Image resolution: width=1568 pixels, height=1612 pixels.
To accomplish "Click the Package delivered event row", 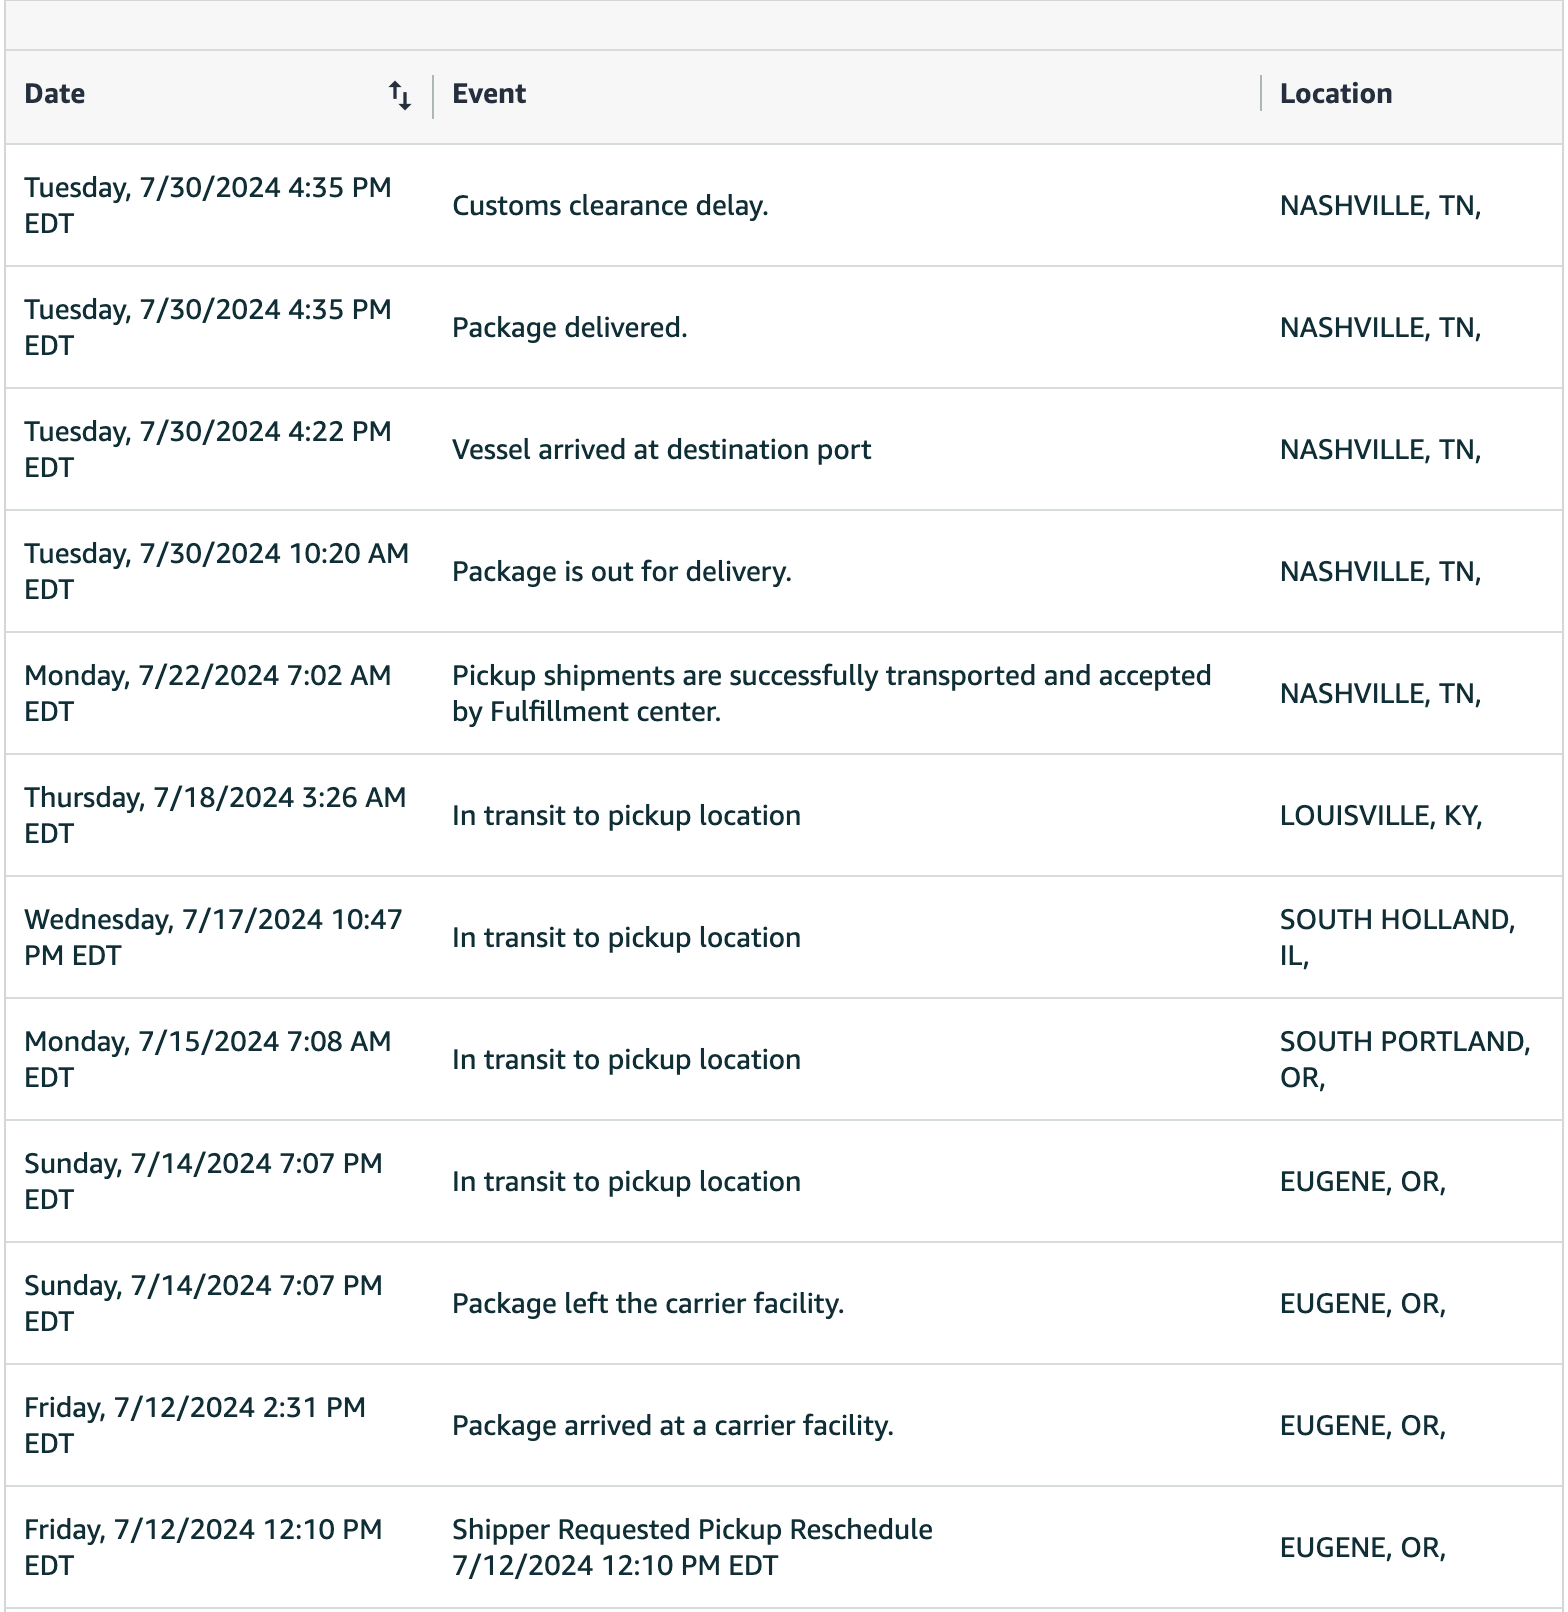I will (x=570, y=328).
